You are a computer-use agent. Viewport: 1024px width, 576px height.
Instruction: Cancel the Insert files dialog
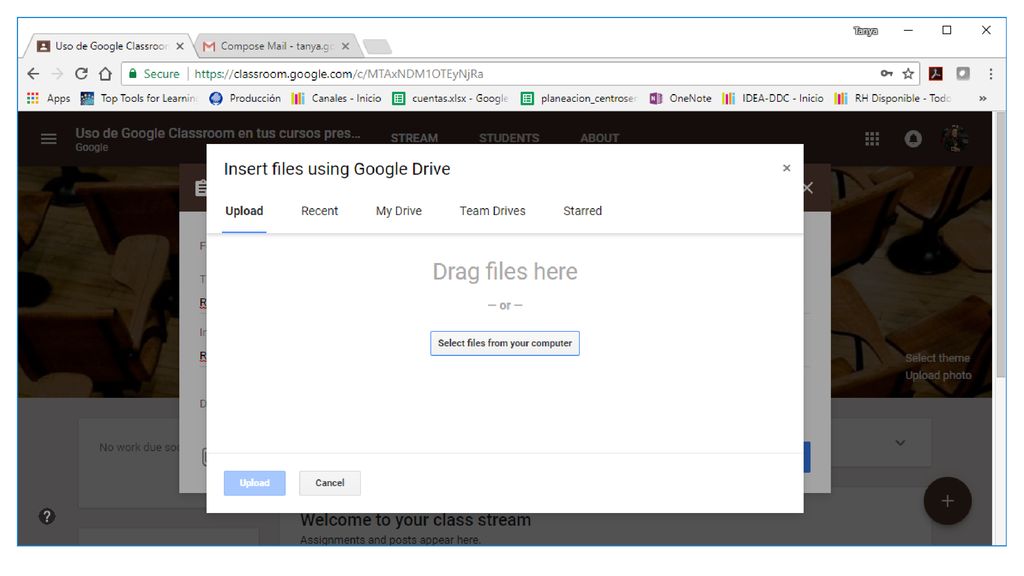(x=330, y=483)
